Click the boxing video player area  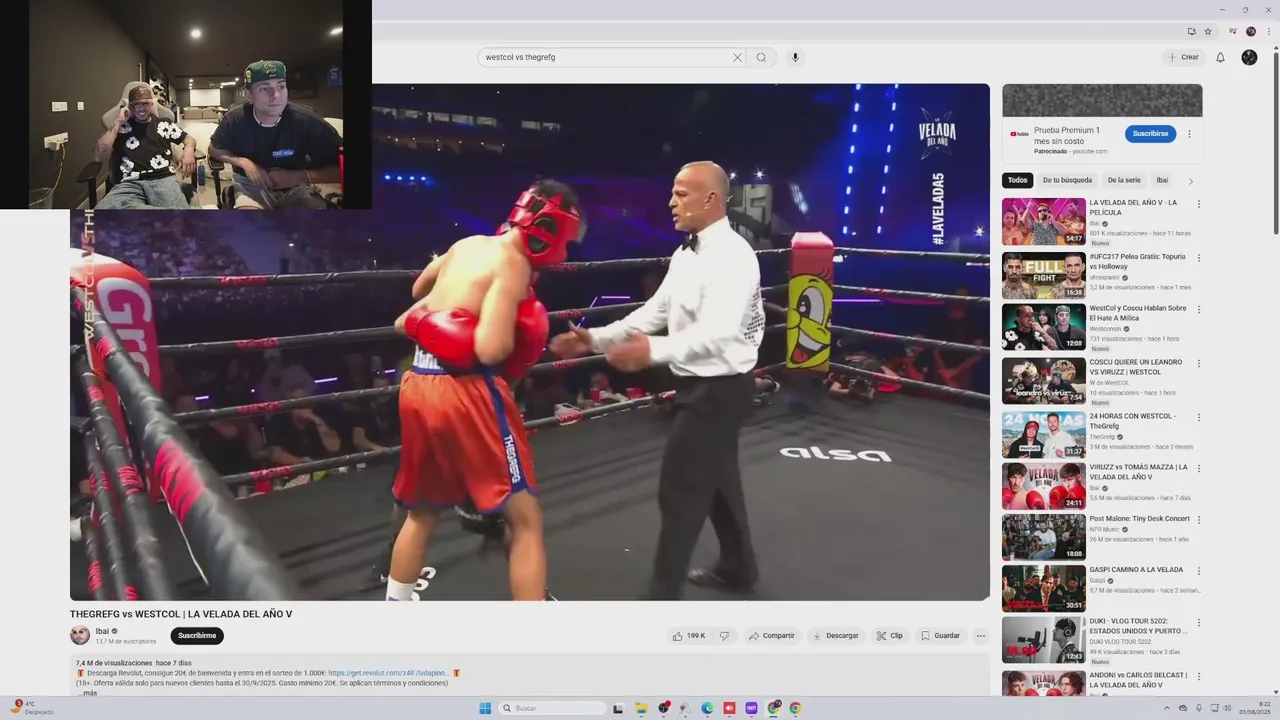[x=530, y=342]
